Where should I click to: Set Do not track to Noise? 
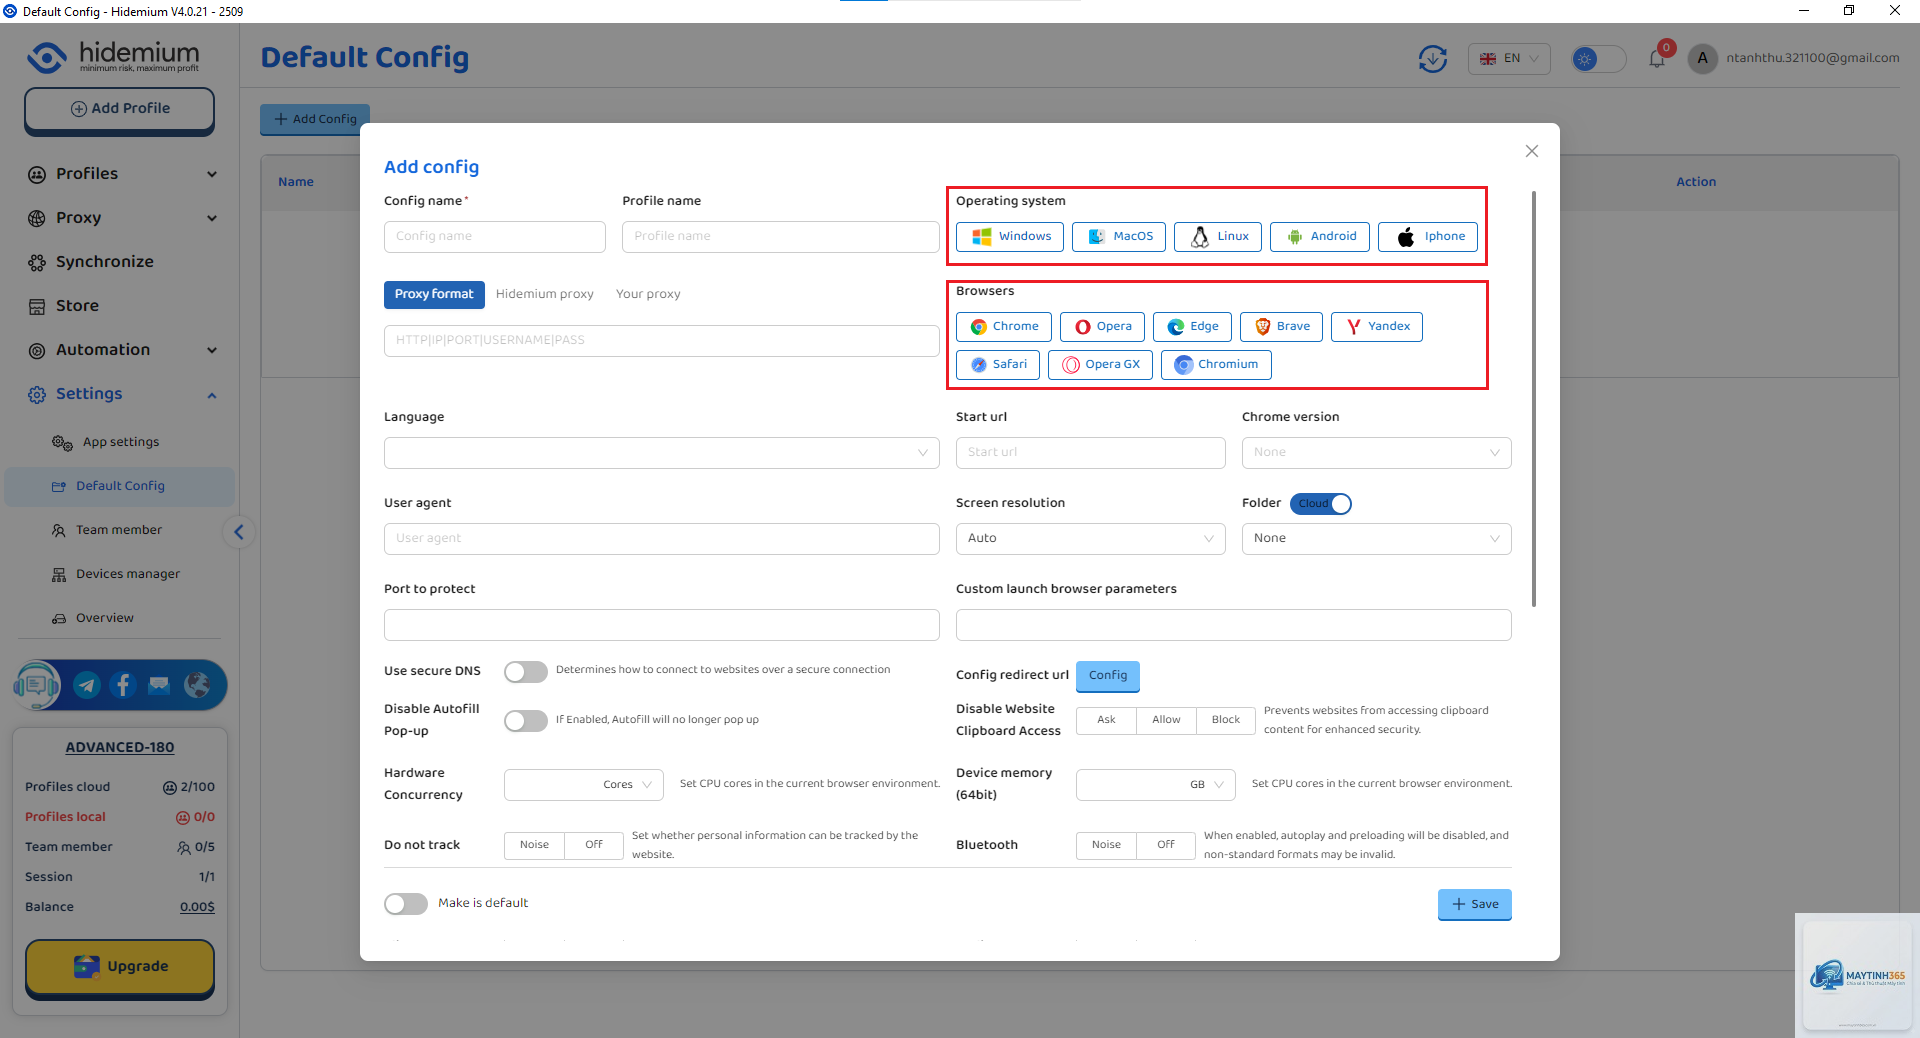(x=534, y=845)
